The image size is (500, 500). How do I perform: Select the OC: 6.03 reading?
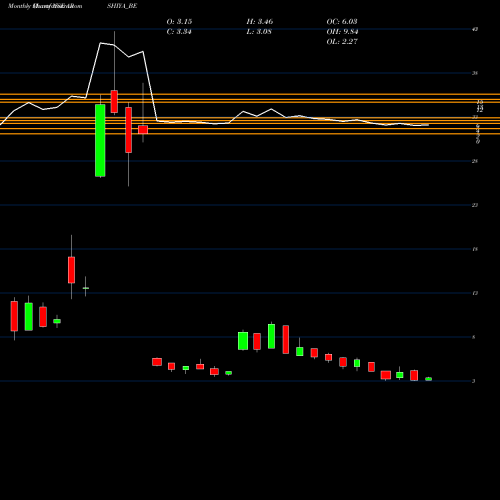342,22
